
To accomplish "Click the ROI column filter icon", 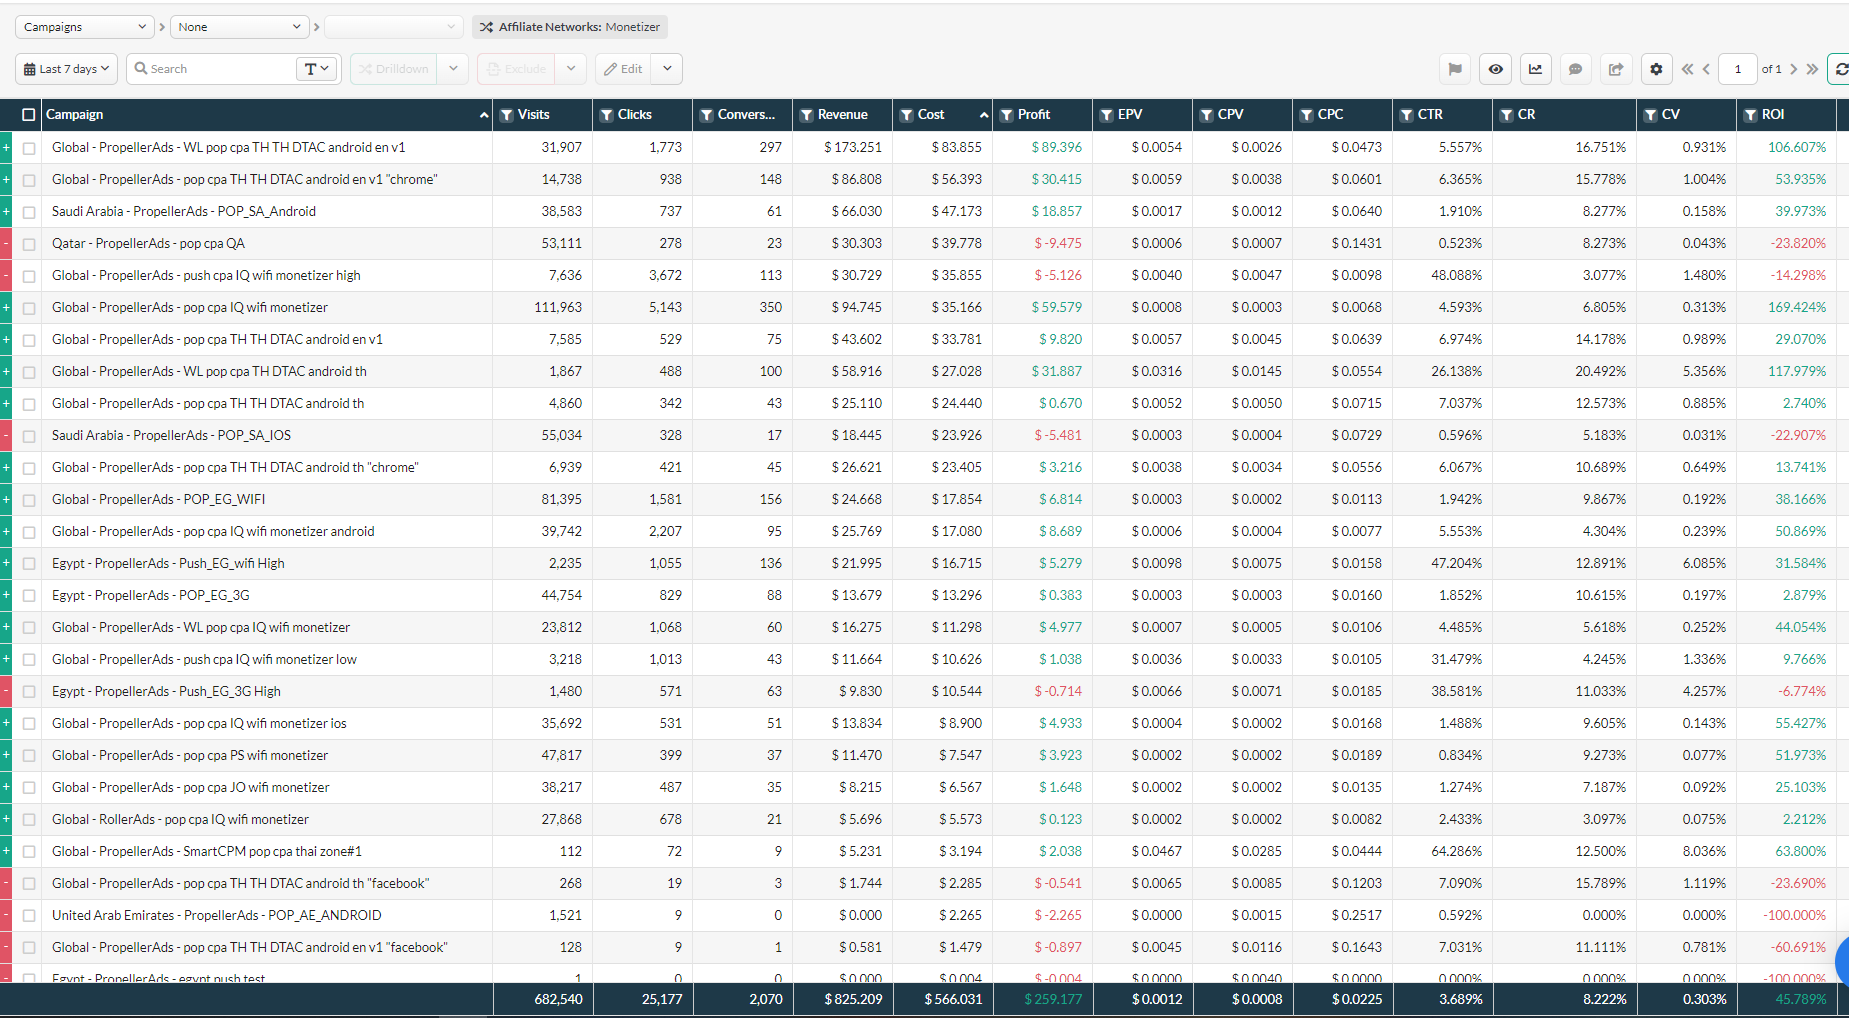I will click(1750, 115).
